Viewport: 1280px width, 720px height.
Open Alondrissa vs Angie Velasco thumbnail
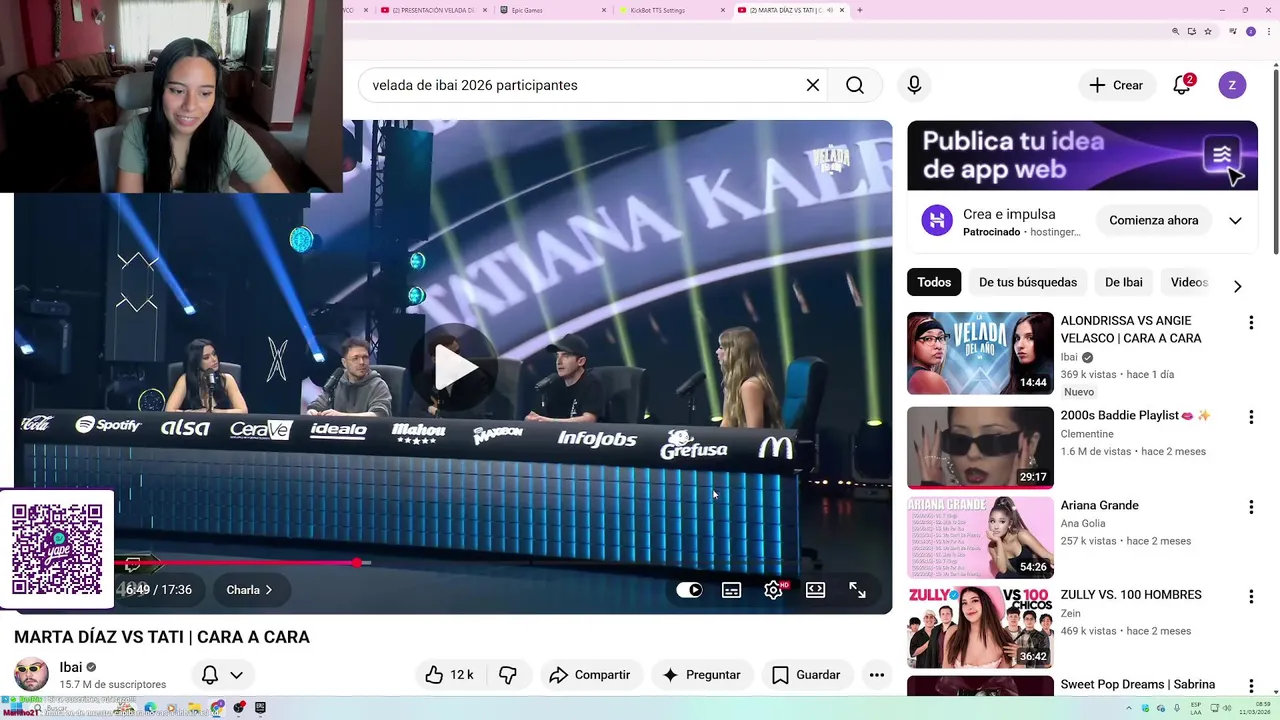coord(980,353)
